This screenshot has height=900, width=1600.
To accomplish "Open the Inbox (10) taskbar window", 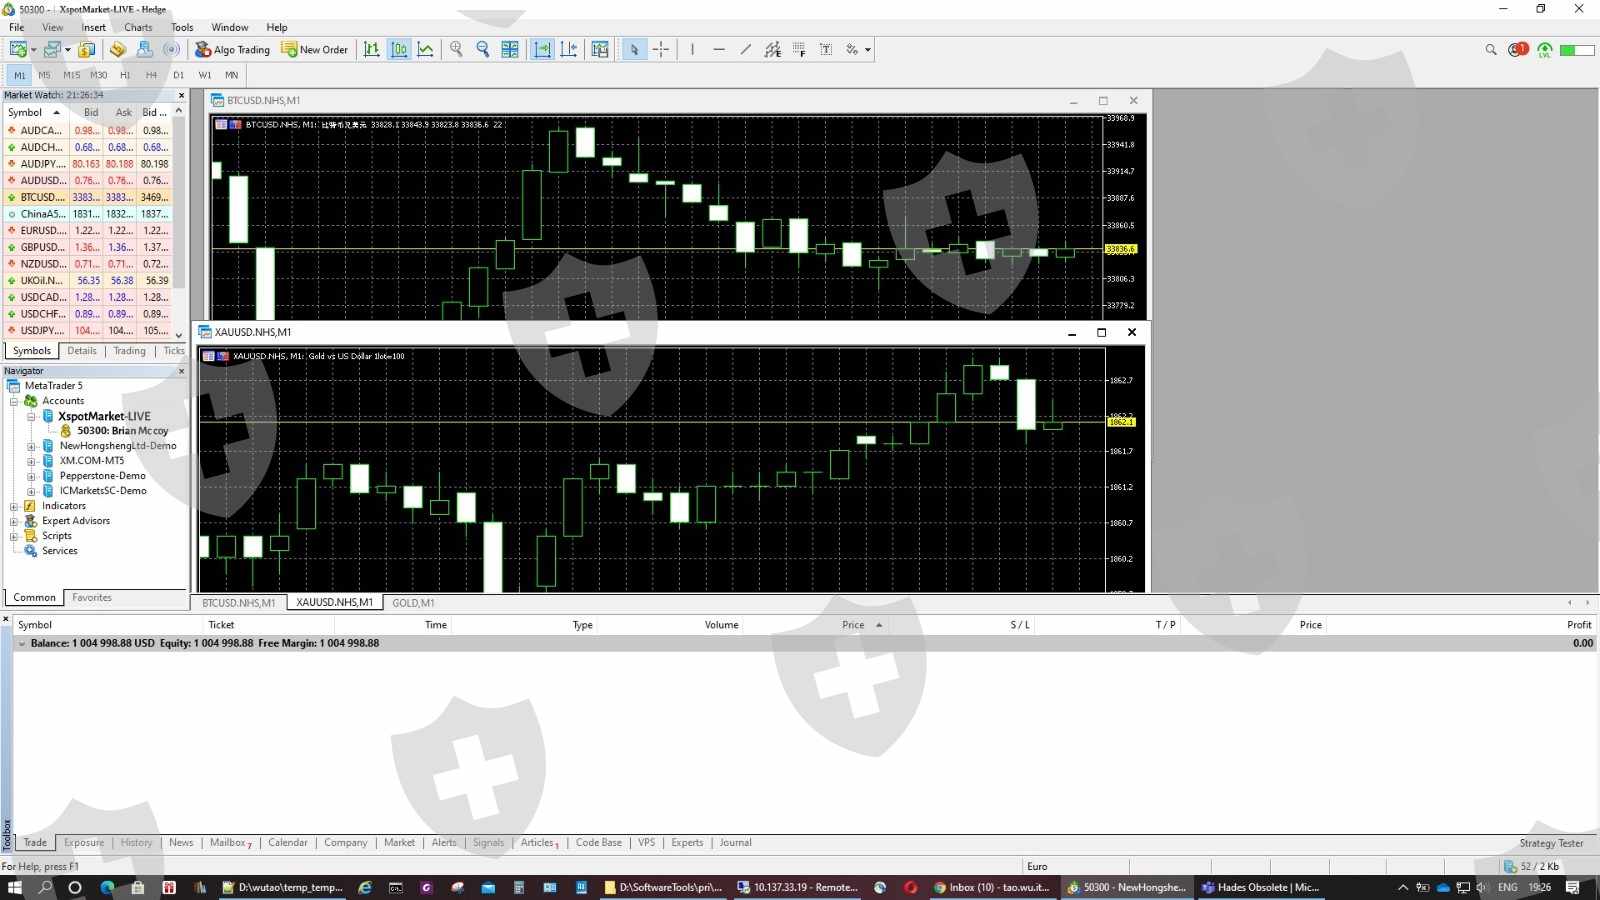I will click(991, 887).
